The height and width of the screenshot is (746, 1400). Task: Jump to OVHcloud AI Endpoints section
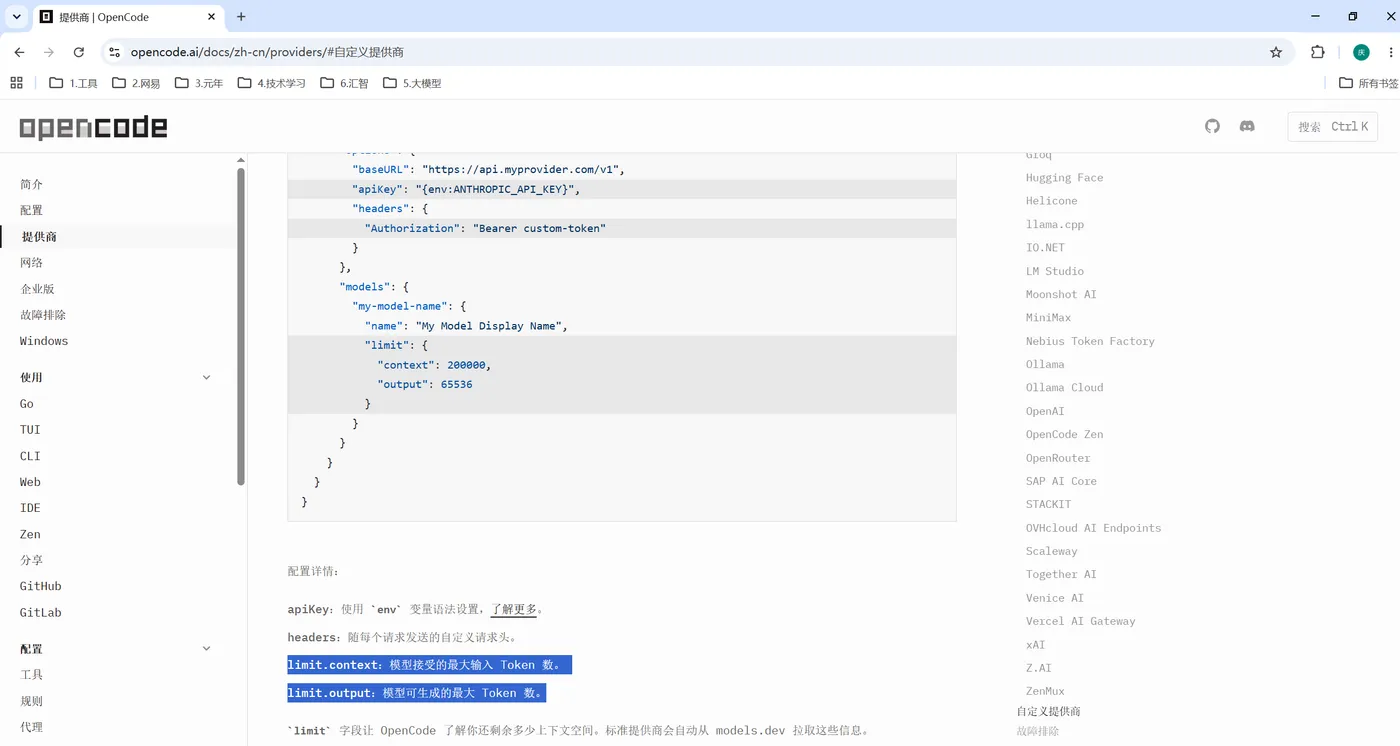[x=1093, y=528]
